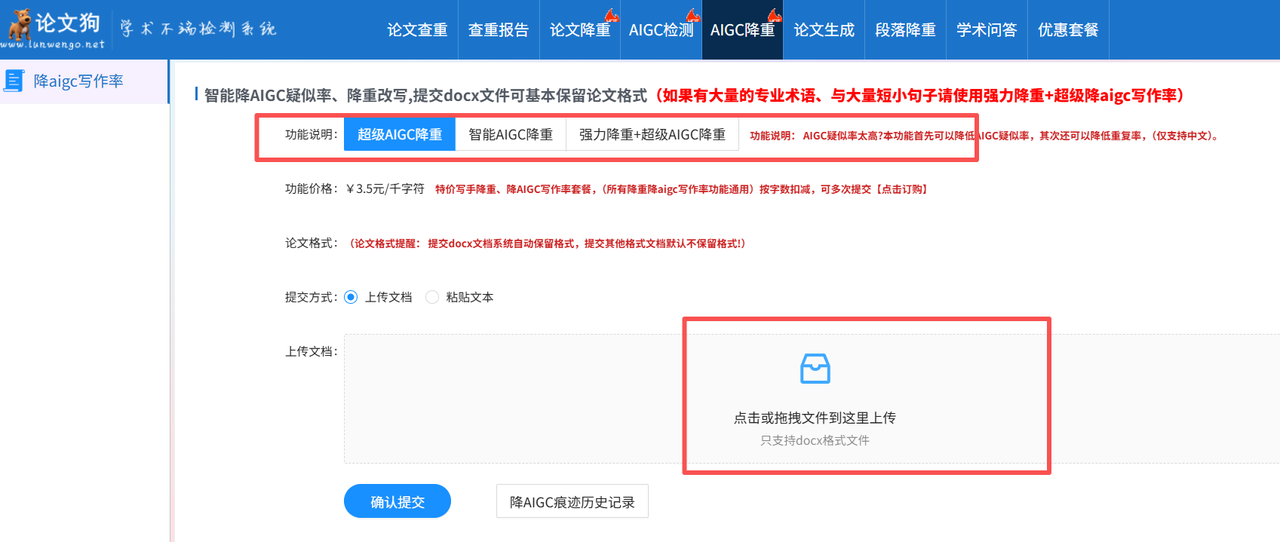Select the 粘贴文本 radio button

tap(432, 297)
